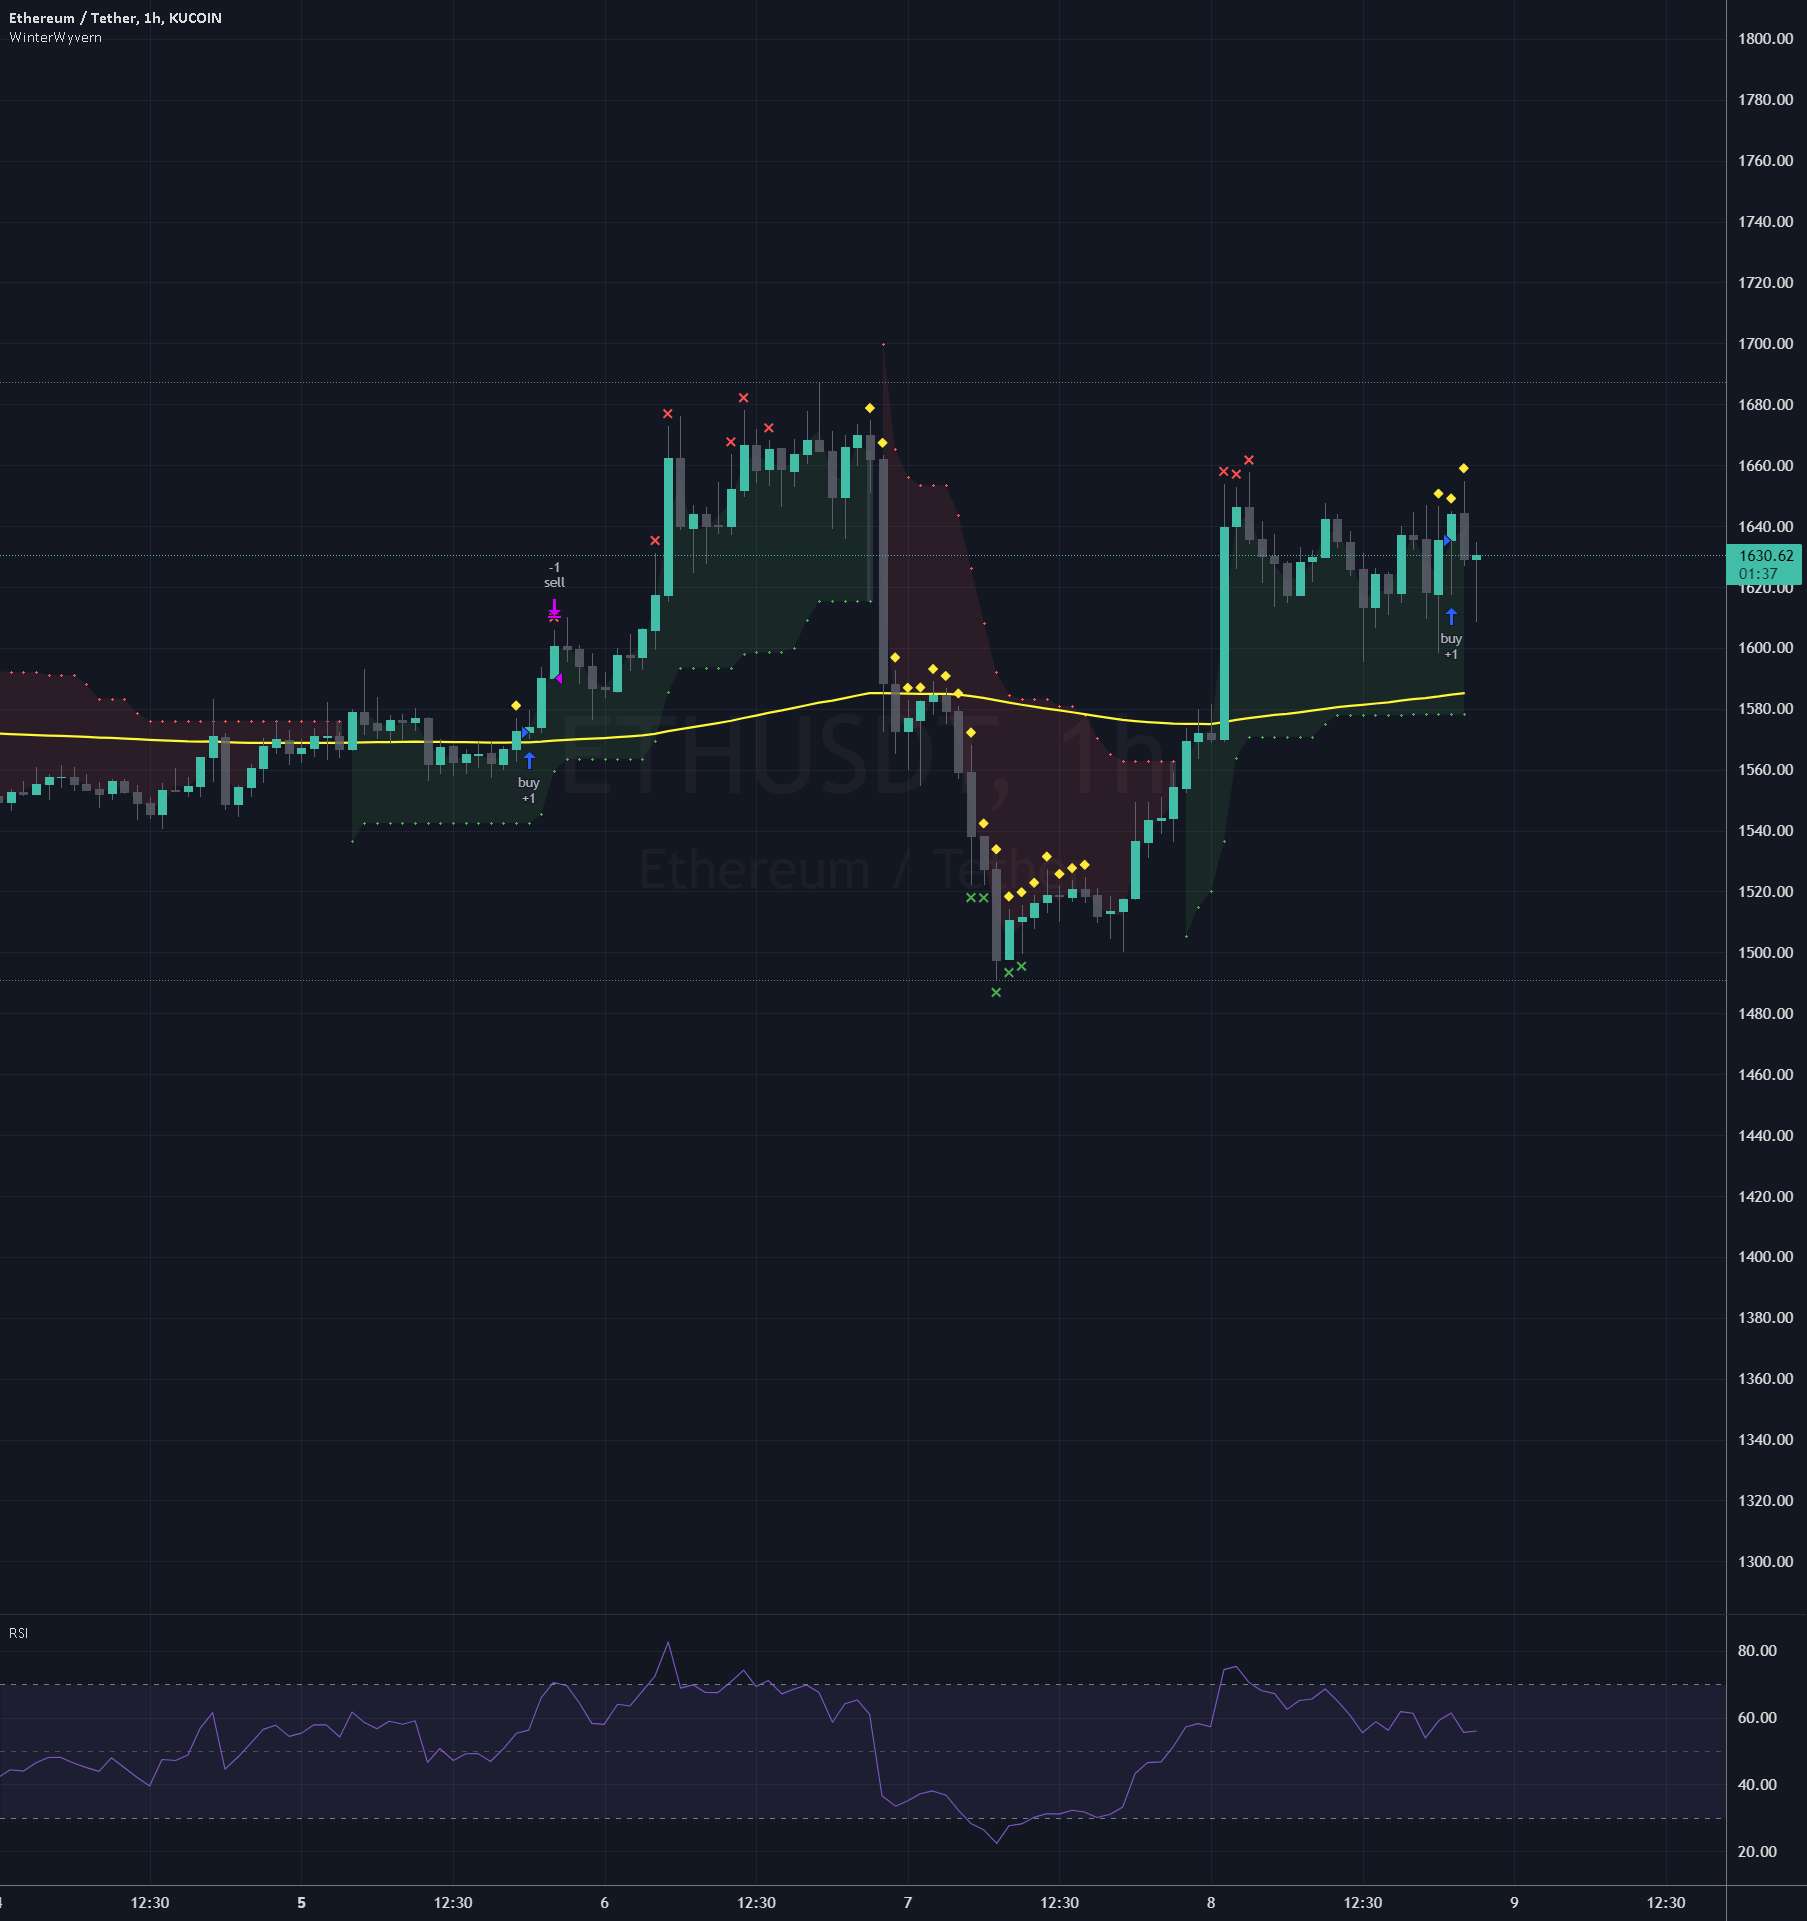Image resolution: width=1807 pixels, height=1921 pixels.
Task: Click the 1560.00 price axis label
Action: point(1765,770)
